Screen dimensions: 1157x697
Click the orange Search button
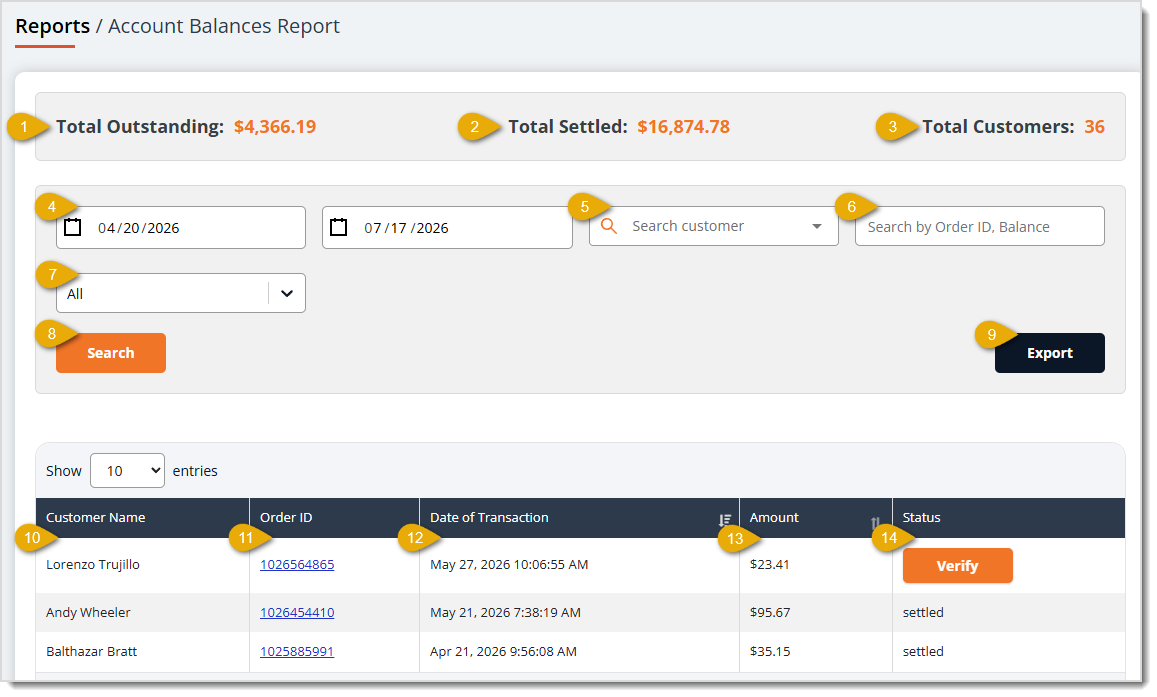(111, 353)
